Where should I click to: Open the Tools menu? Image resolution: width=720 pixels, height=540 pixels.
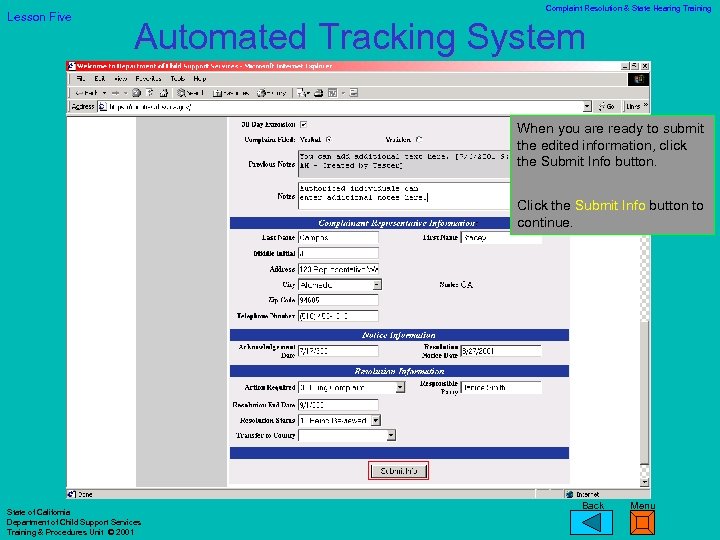178,79
